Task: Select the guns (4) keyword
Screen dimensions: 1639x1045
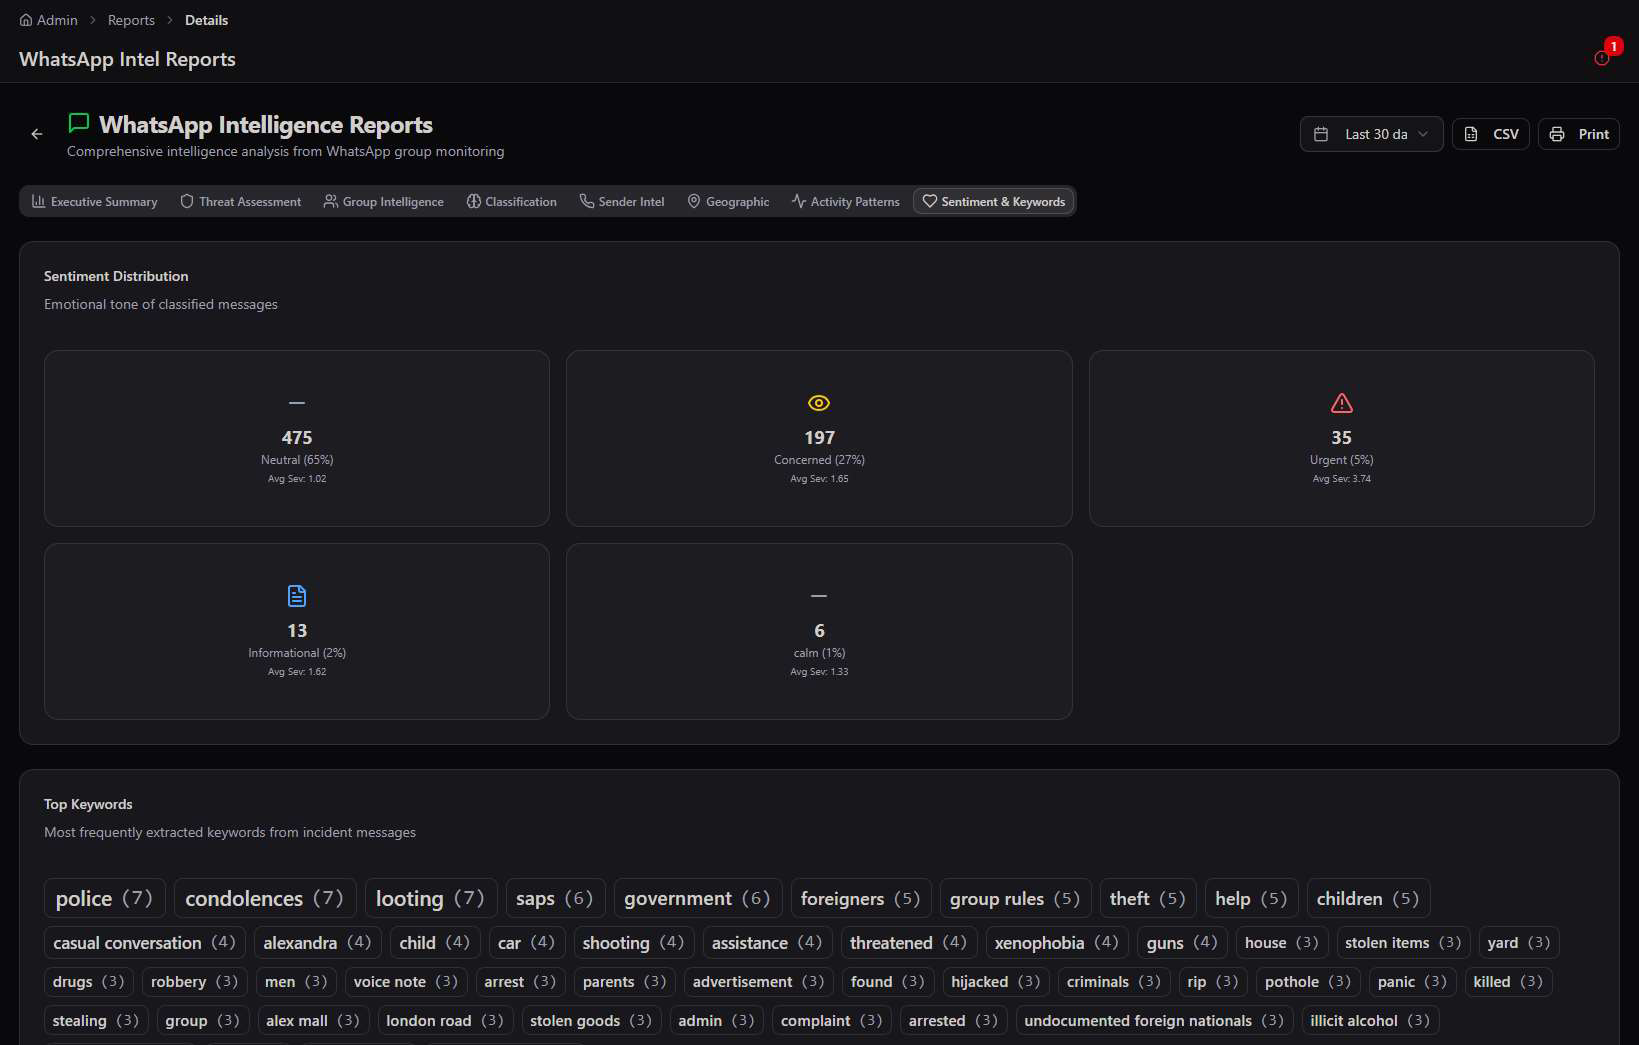Action: click(x=1182, y=942)
